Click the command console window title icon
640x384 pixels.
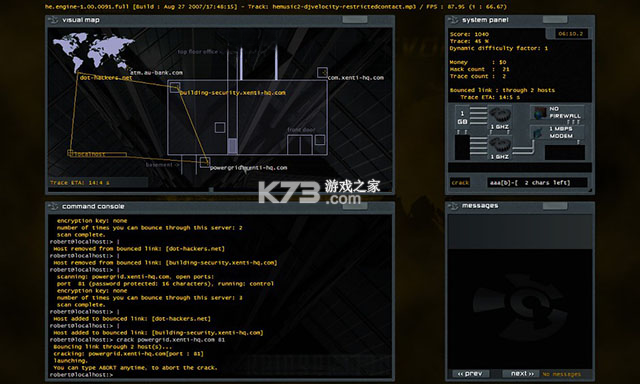[53, 206]
